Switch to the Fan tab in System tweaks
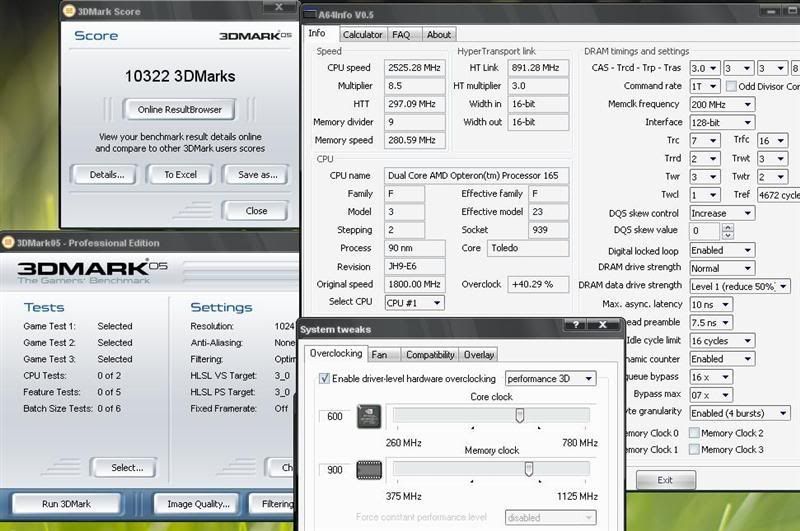 pos(383,355)
